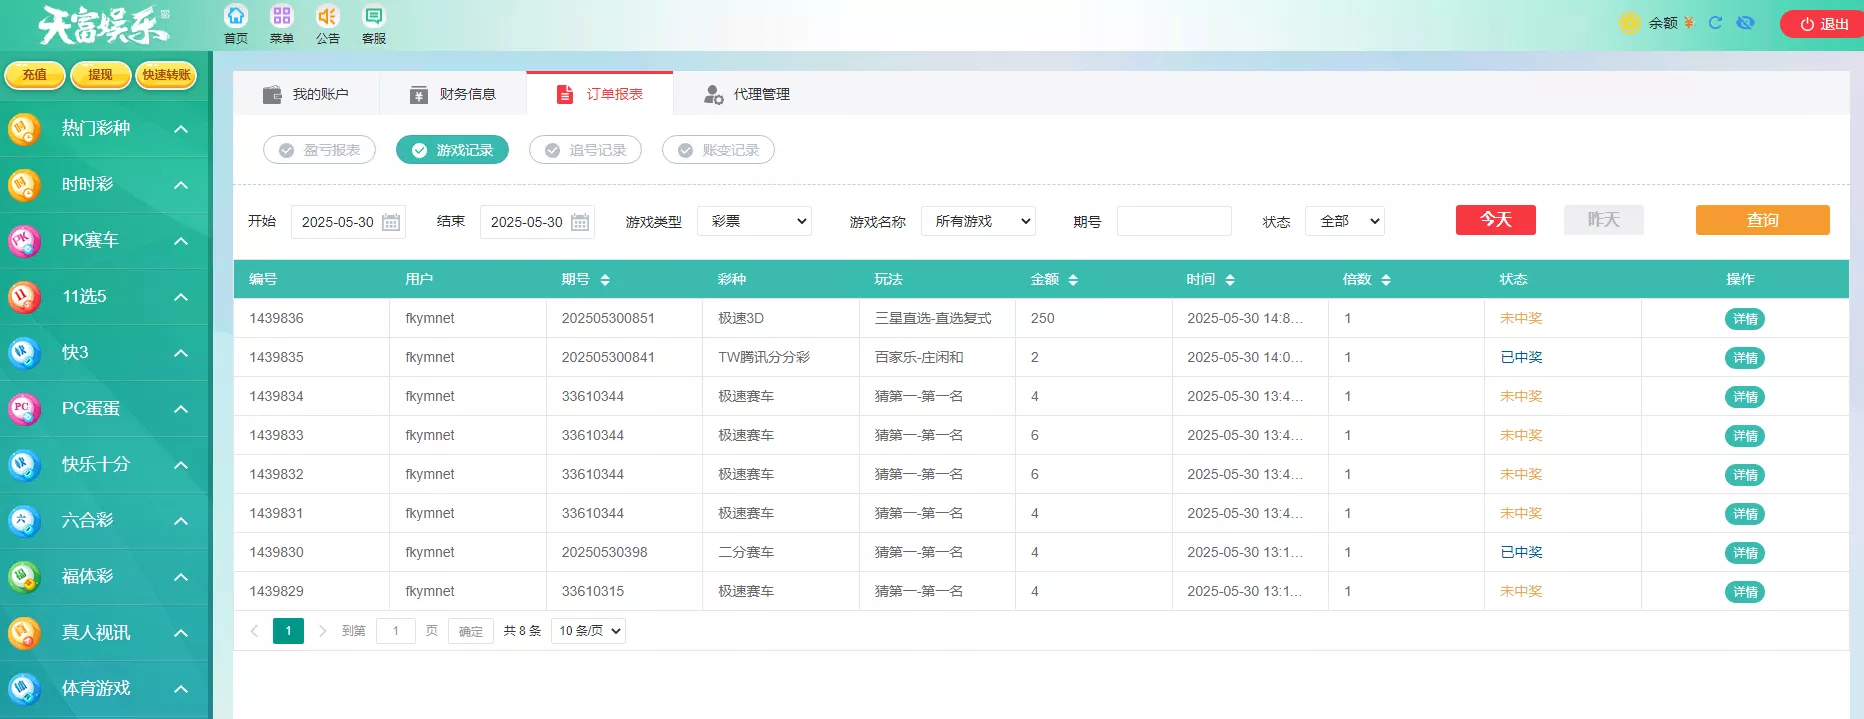
Task: Open the end date calendar icon
Action: pos(580,222)
